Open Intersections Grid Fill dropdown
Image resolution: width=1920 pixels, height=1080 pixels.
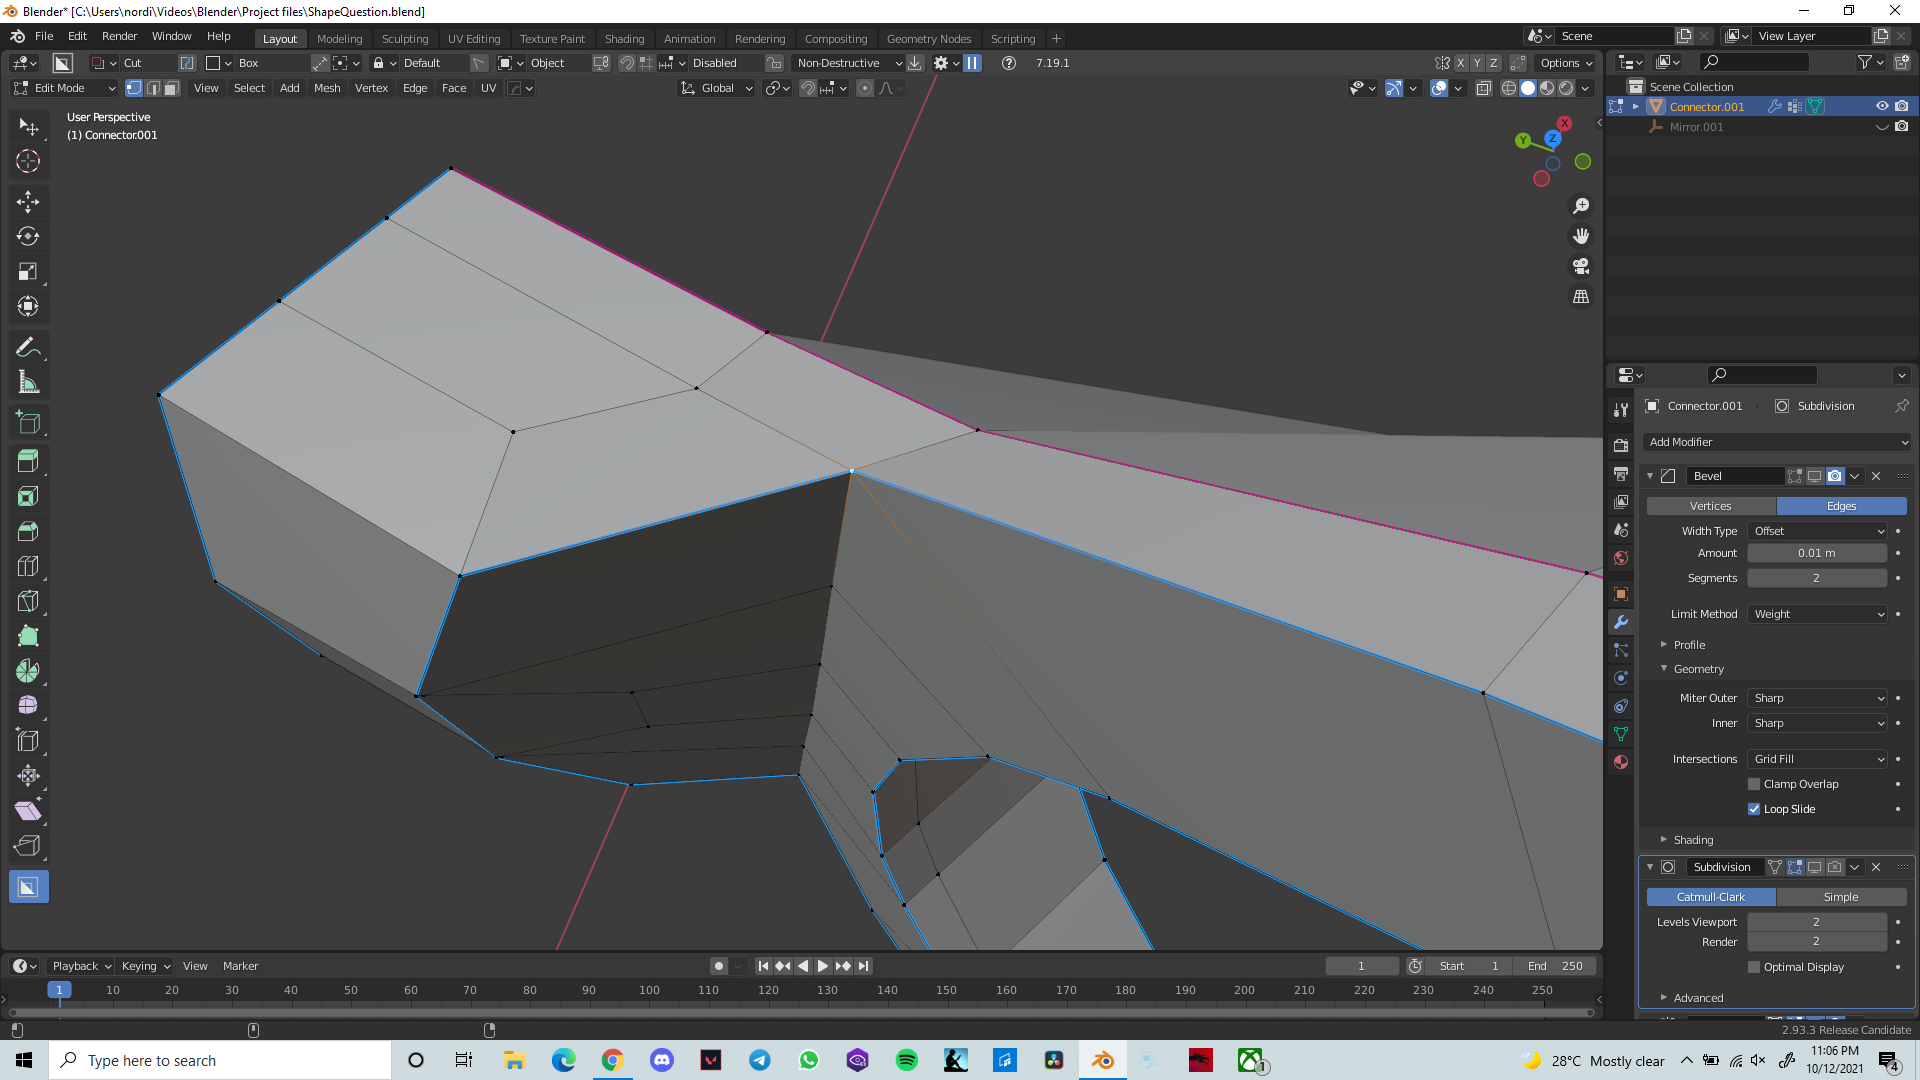tap(1818, 759)
